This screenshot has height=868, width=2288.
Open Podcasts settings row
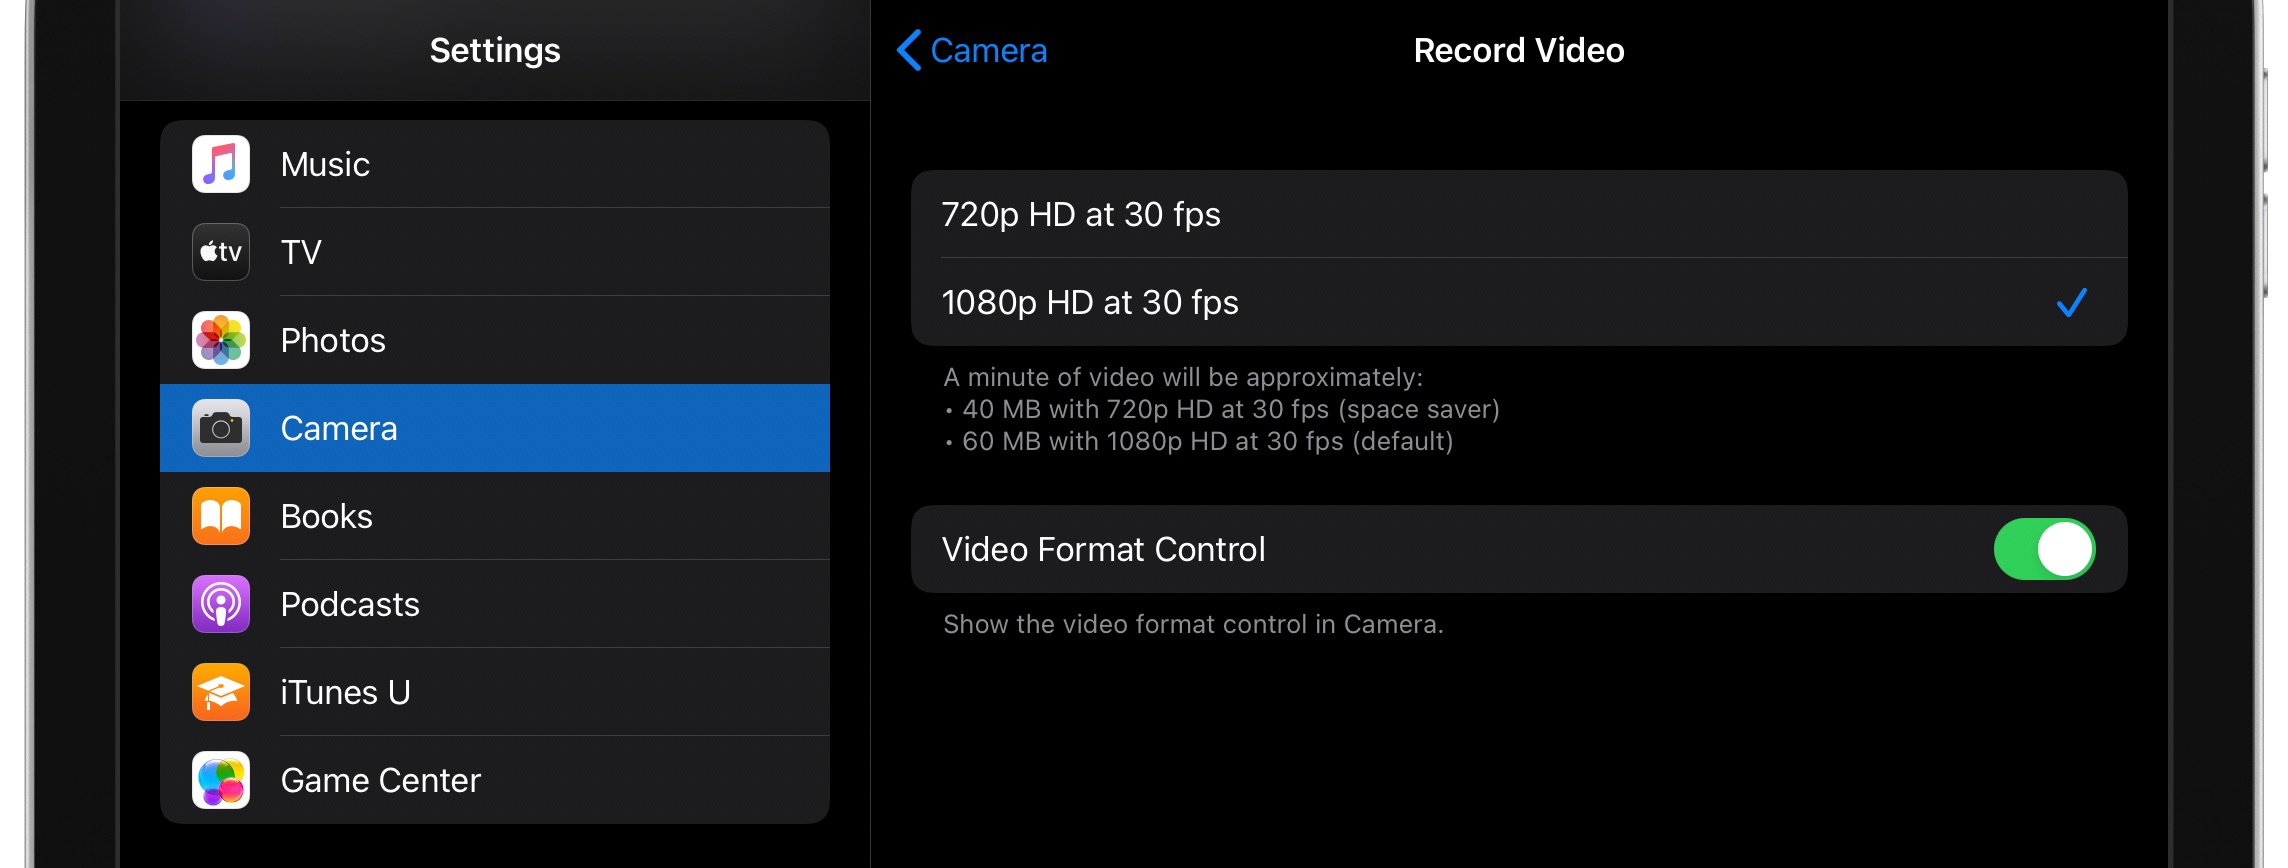click(x=495, y=604)
